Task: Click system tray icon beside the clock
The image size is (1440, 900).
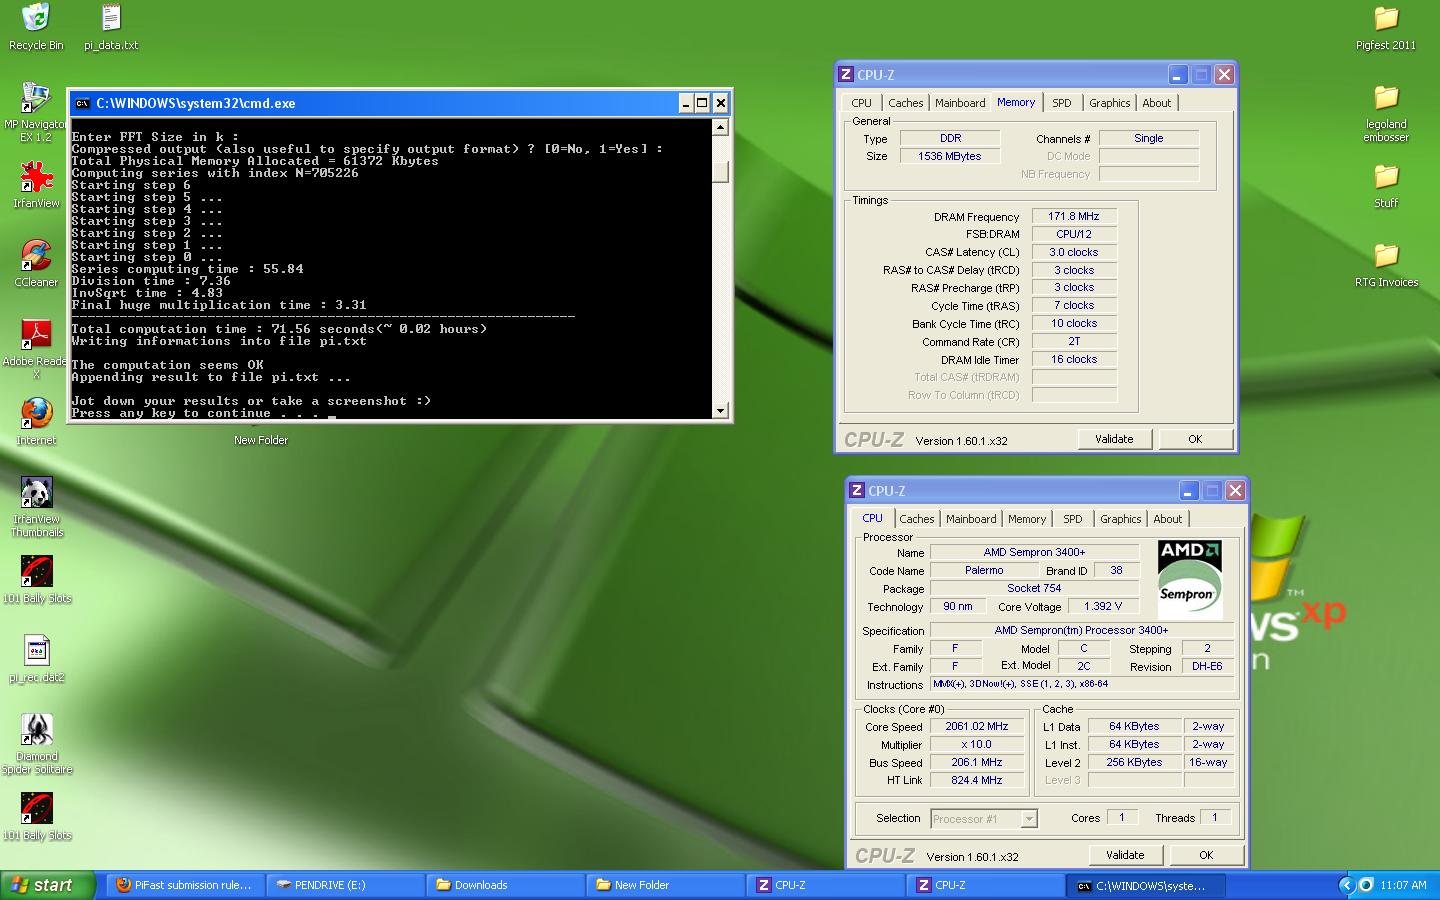Action: point(1366,885)
